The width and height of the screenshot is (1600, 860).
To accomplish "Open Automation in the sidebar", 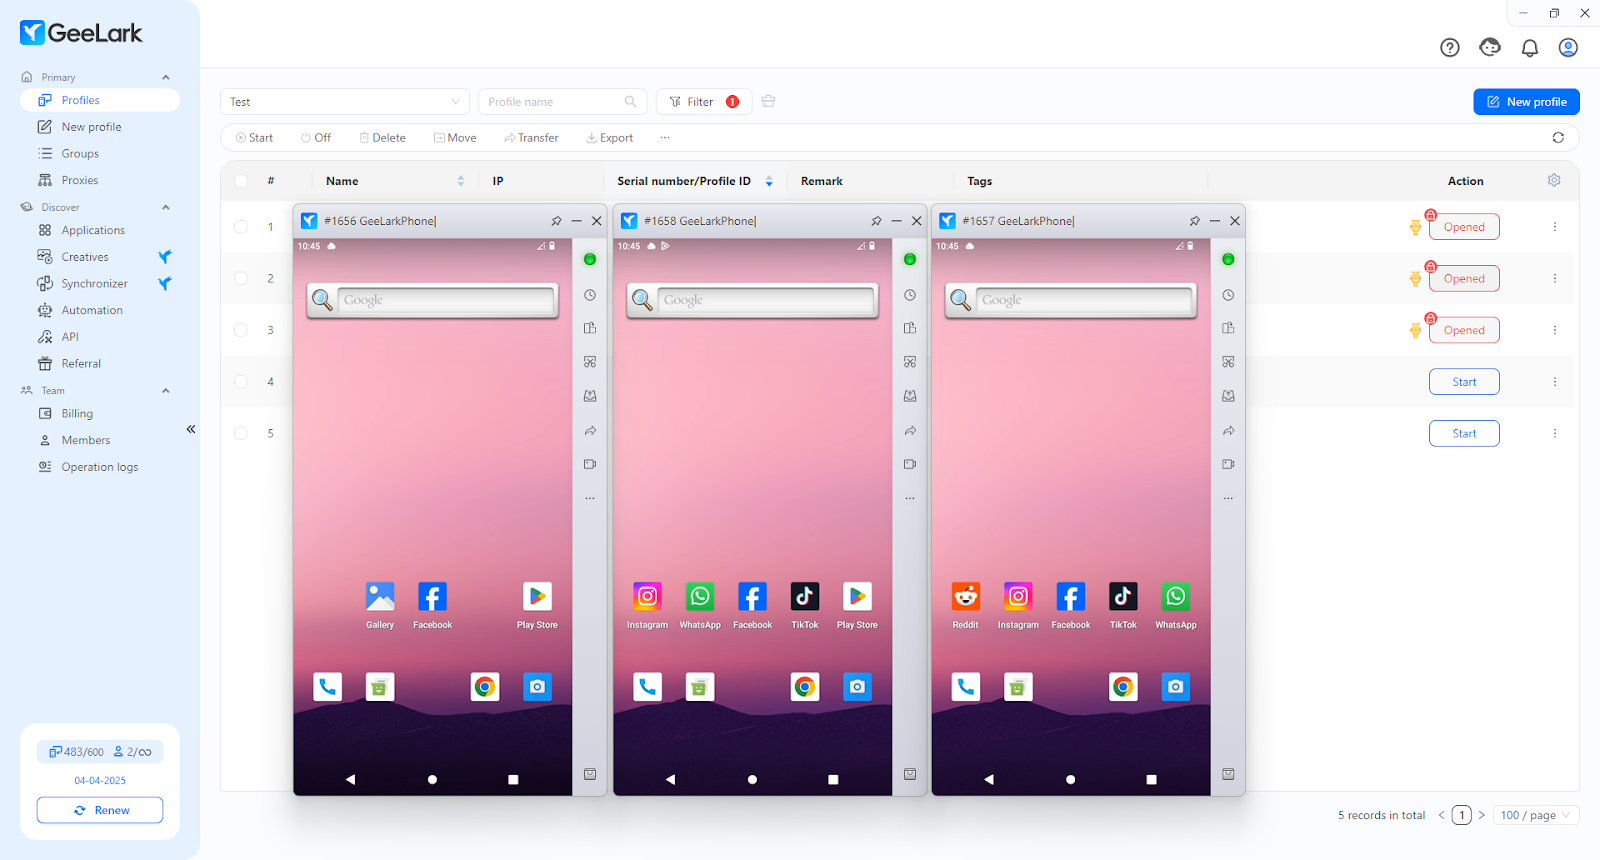I will tap(92, 310).
